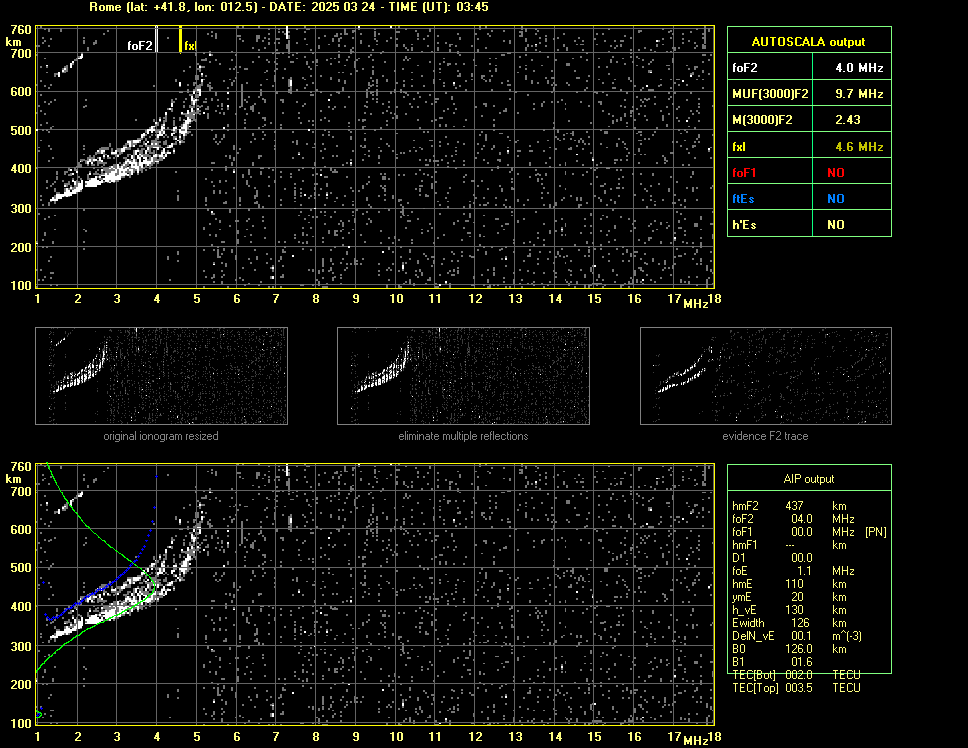968x748 pixels.
Task: Click the h'Es row label
Action: 744,225
